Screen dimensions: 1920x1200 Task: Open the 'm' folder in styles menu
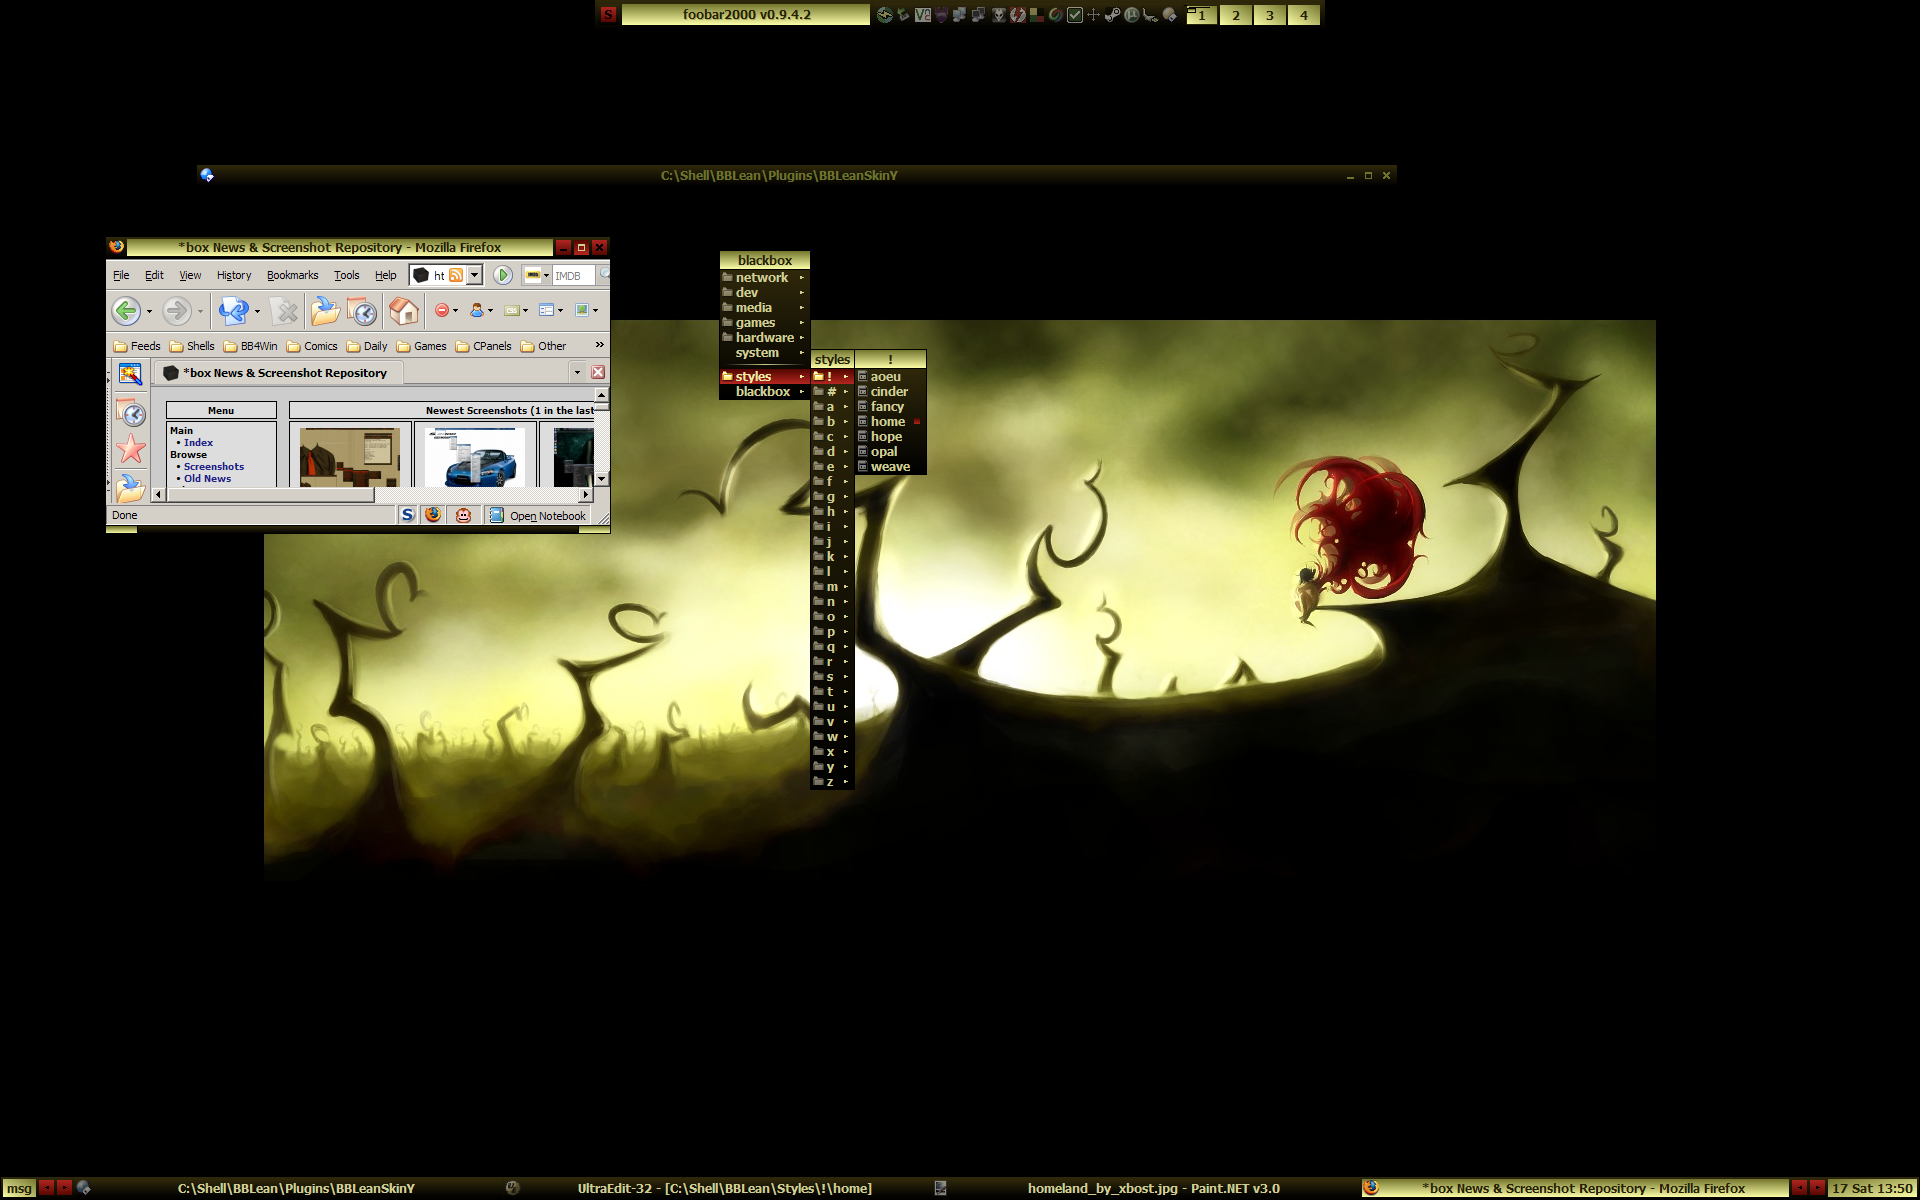coord(832,587)
